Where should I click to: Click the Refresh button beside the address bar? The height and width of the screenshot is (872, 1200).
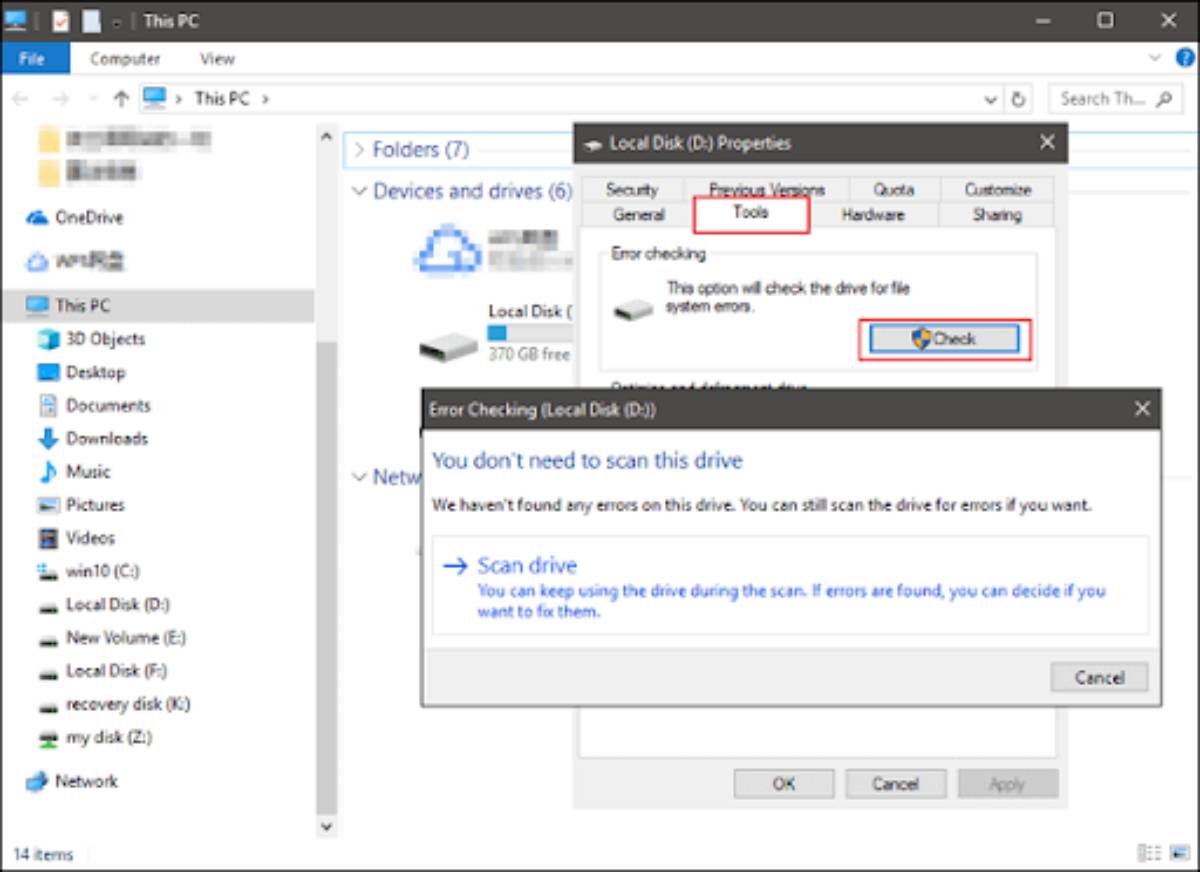(x=1019, y=99)
